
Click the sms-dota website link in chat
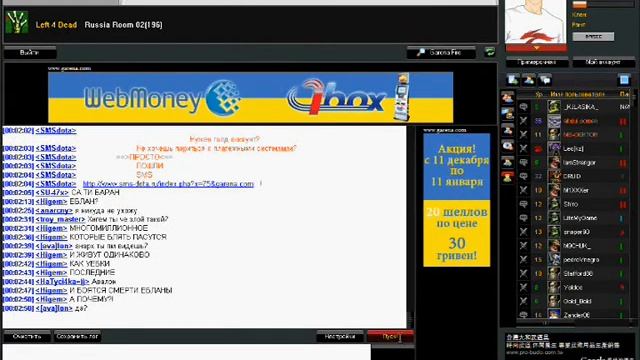tap(168, 184)
